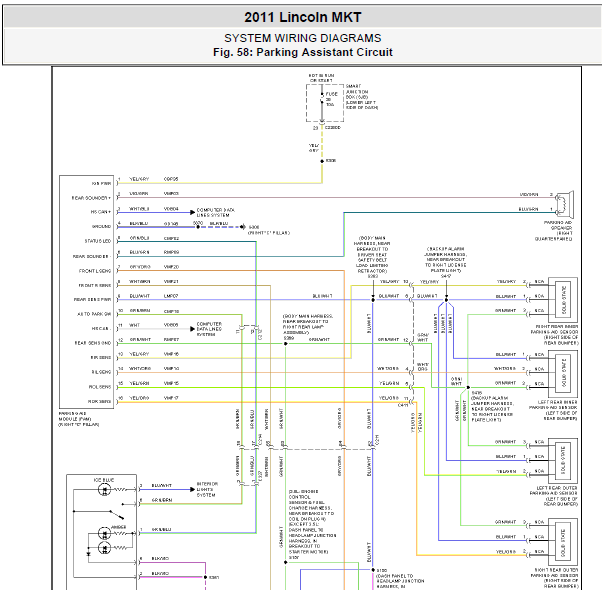Click the '2011 Lincoln MKT' title
Image resolution: width=602 pixels, height=590 pixels.
pos(303,17)
